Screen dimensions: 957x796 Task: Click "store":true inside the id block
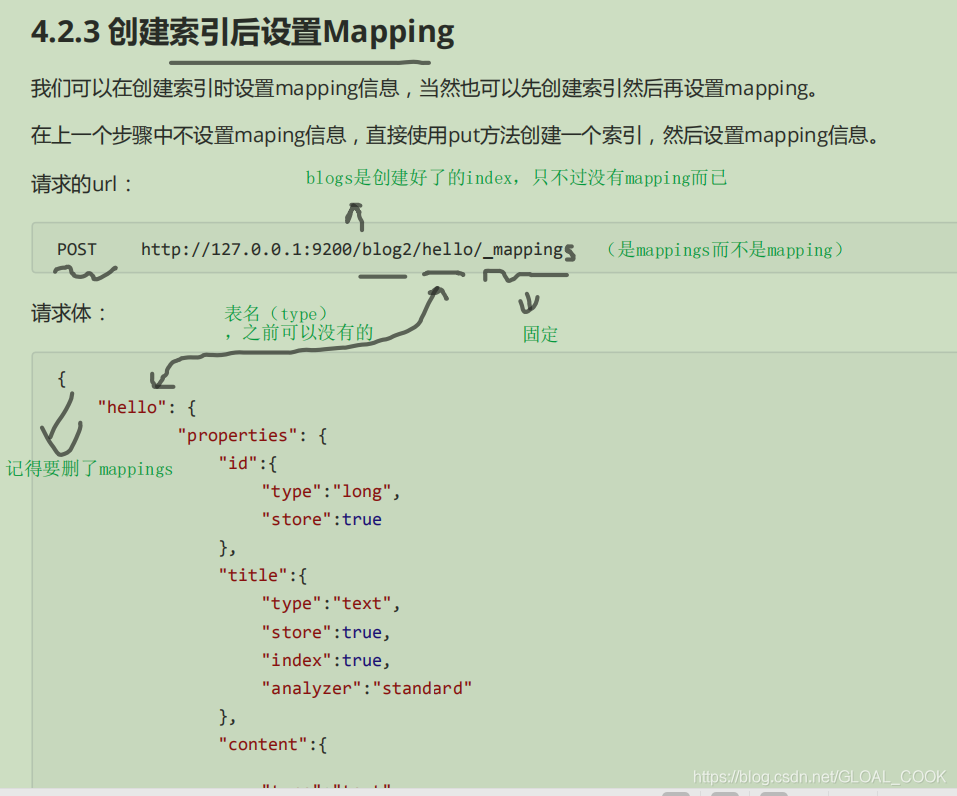click(322, 519)
